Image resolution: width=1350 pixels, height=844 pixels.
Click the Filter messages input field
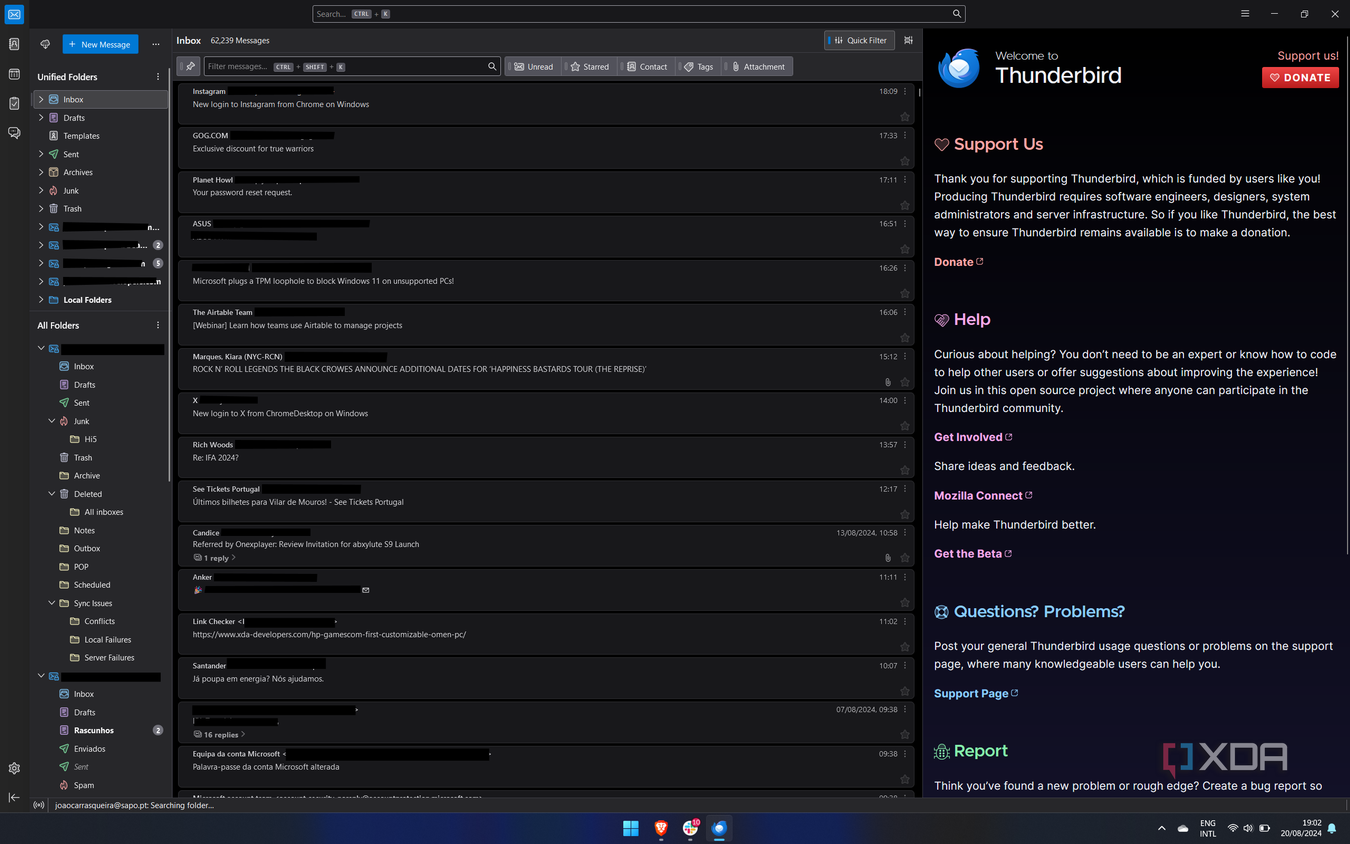[x=351, y=66]
